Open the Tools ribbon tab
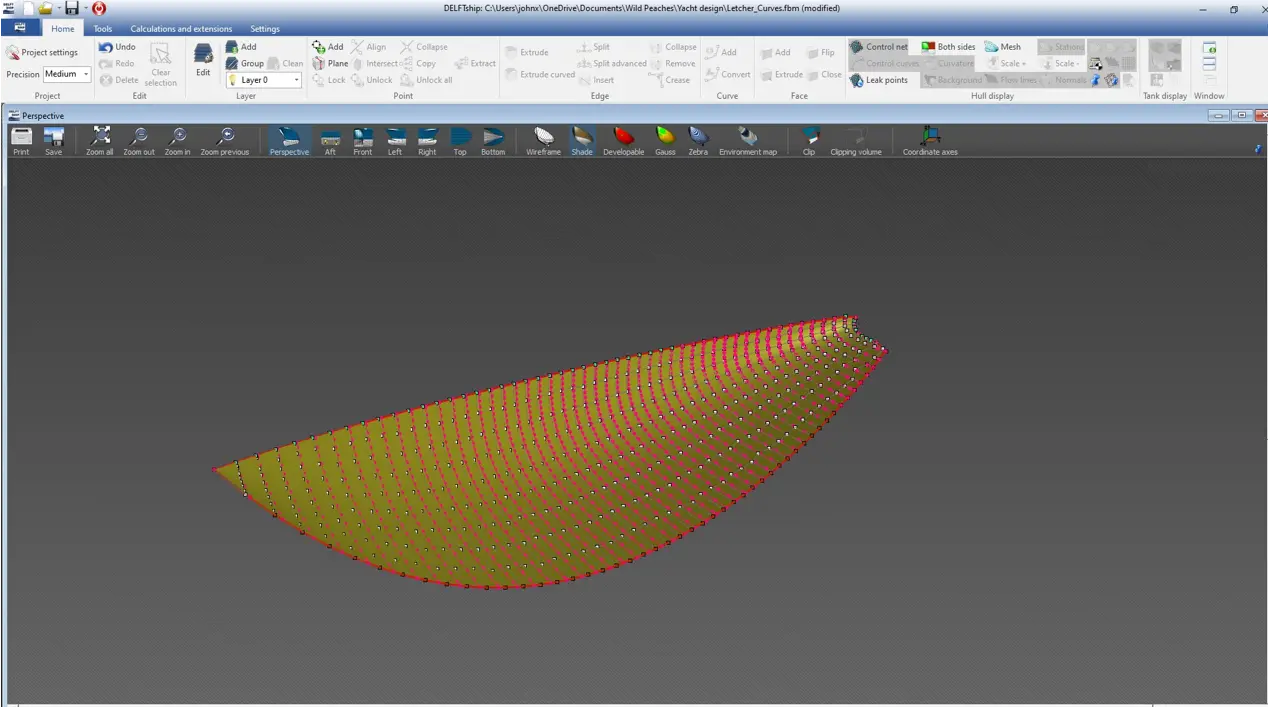The width and height of the screenshot is (1268, 707). coord(103,29)
